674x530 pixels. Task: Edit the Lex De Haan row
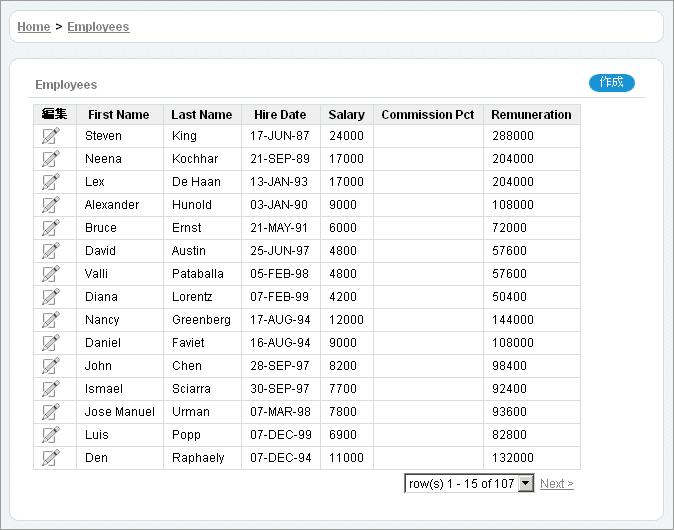(51, 182)
